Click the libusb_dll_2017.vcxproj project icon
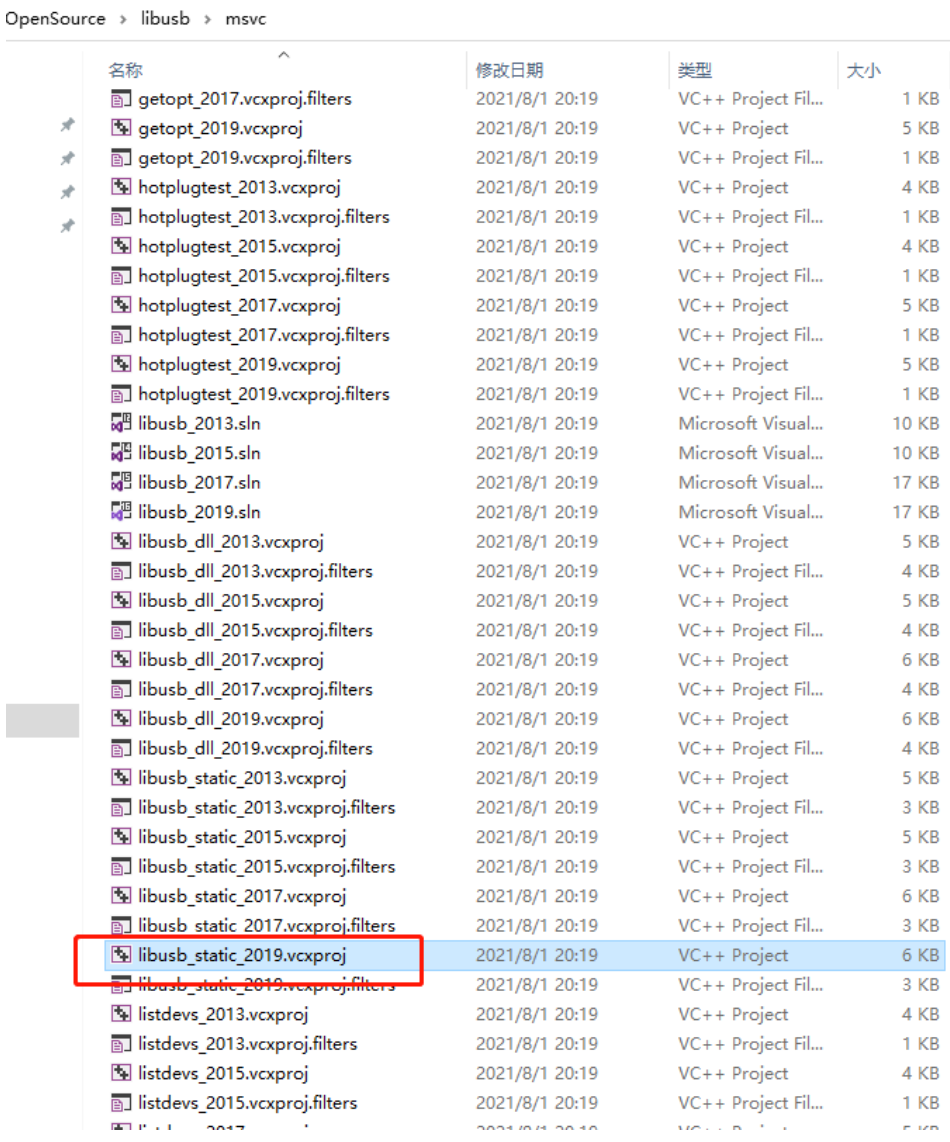The width and height of the screenshot is (950, 1142). coord(121,660)
